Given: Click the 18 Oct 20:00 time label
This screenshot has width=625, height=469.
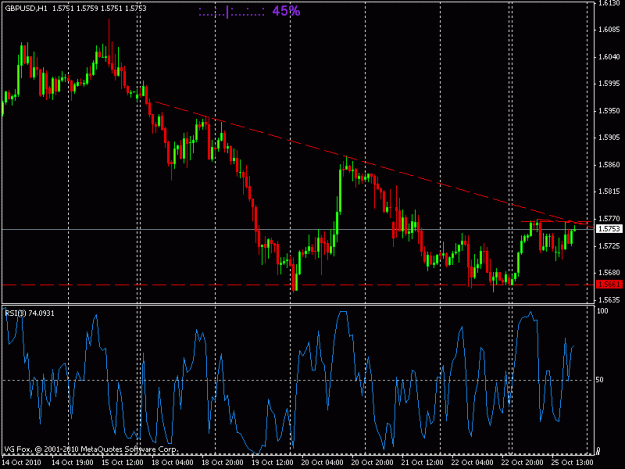Looking at the screenshot, I should [x=222, y=463].
